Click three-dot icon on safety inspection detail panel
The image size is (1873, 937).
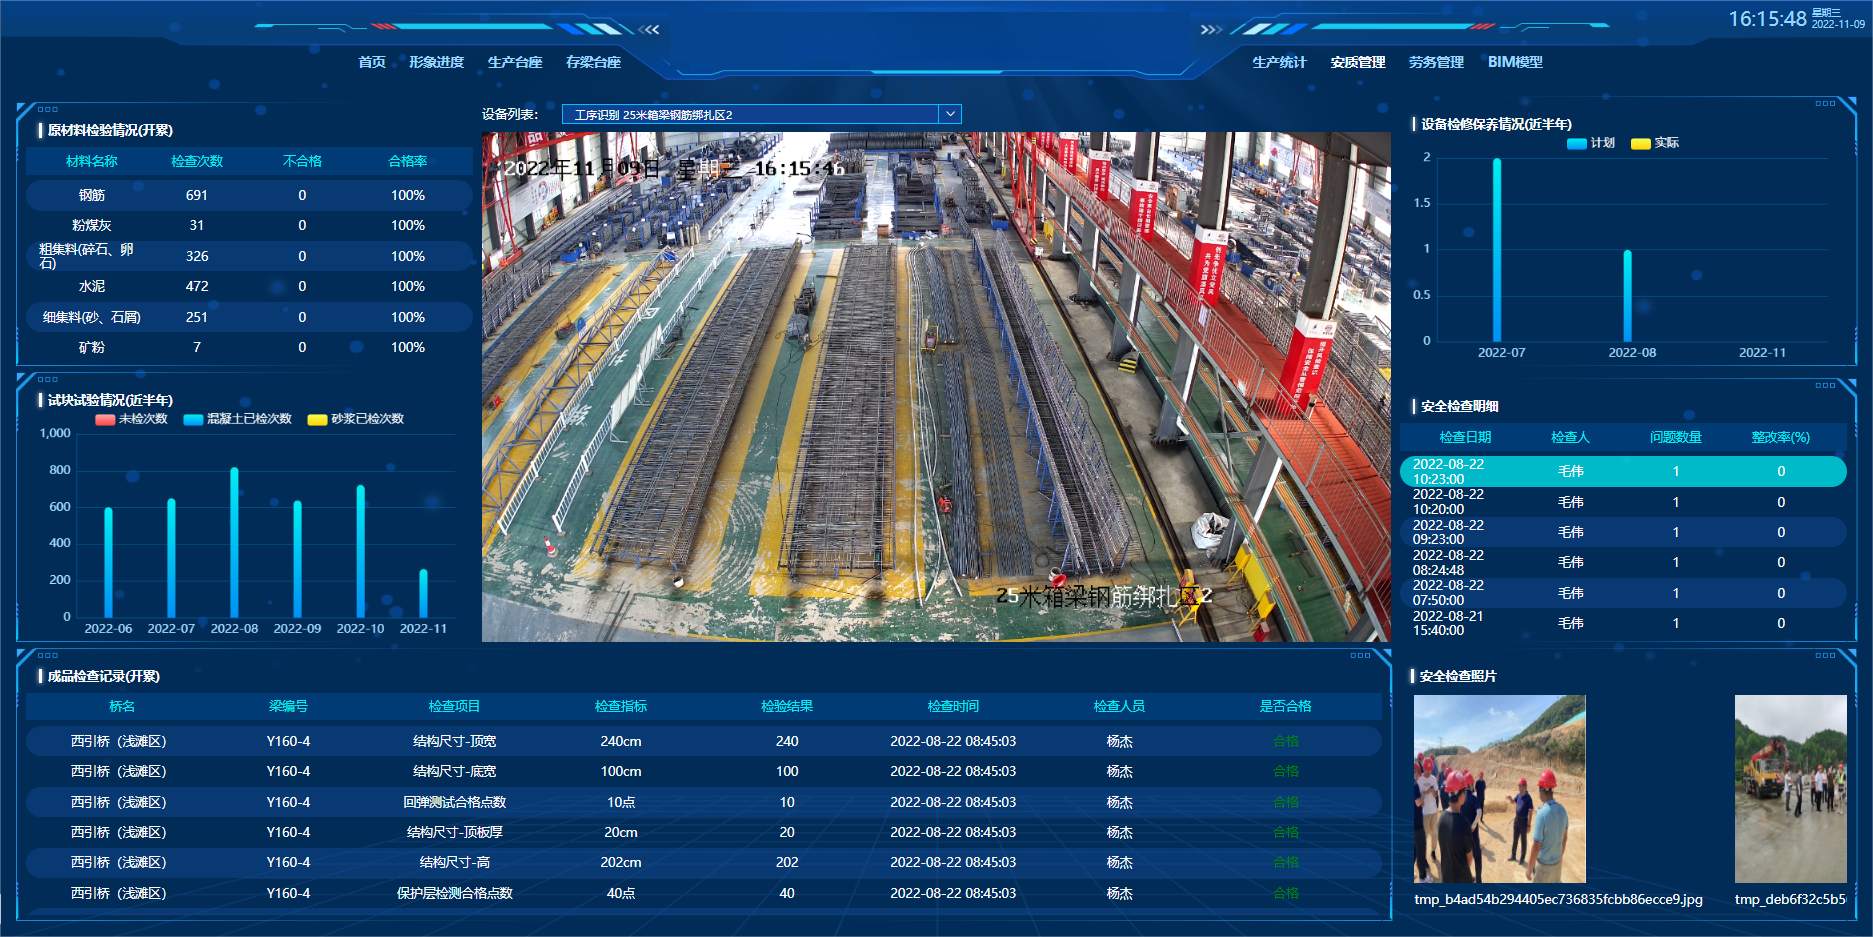pyautogui.click(x=1825, y=385)
